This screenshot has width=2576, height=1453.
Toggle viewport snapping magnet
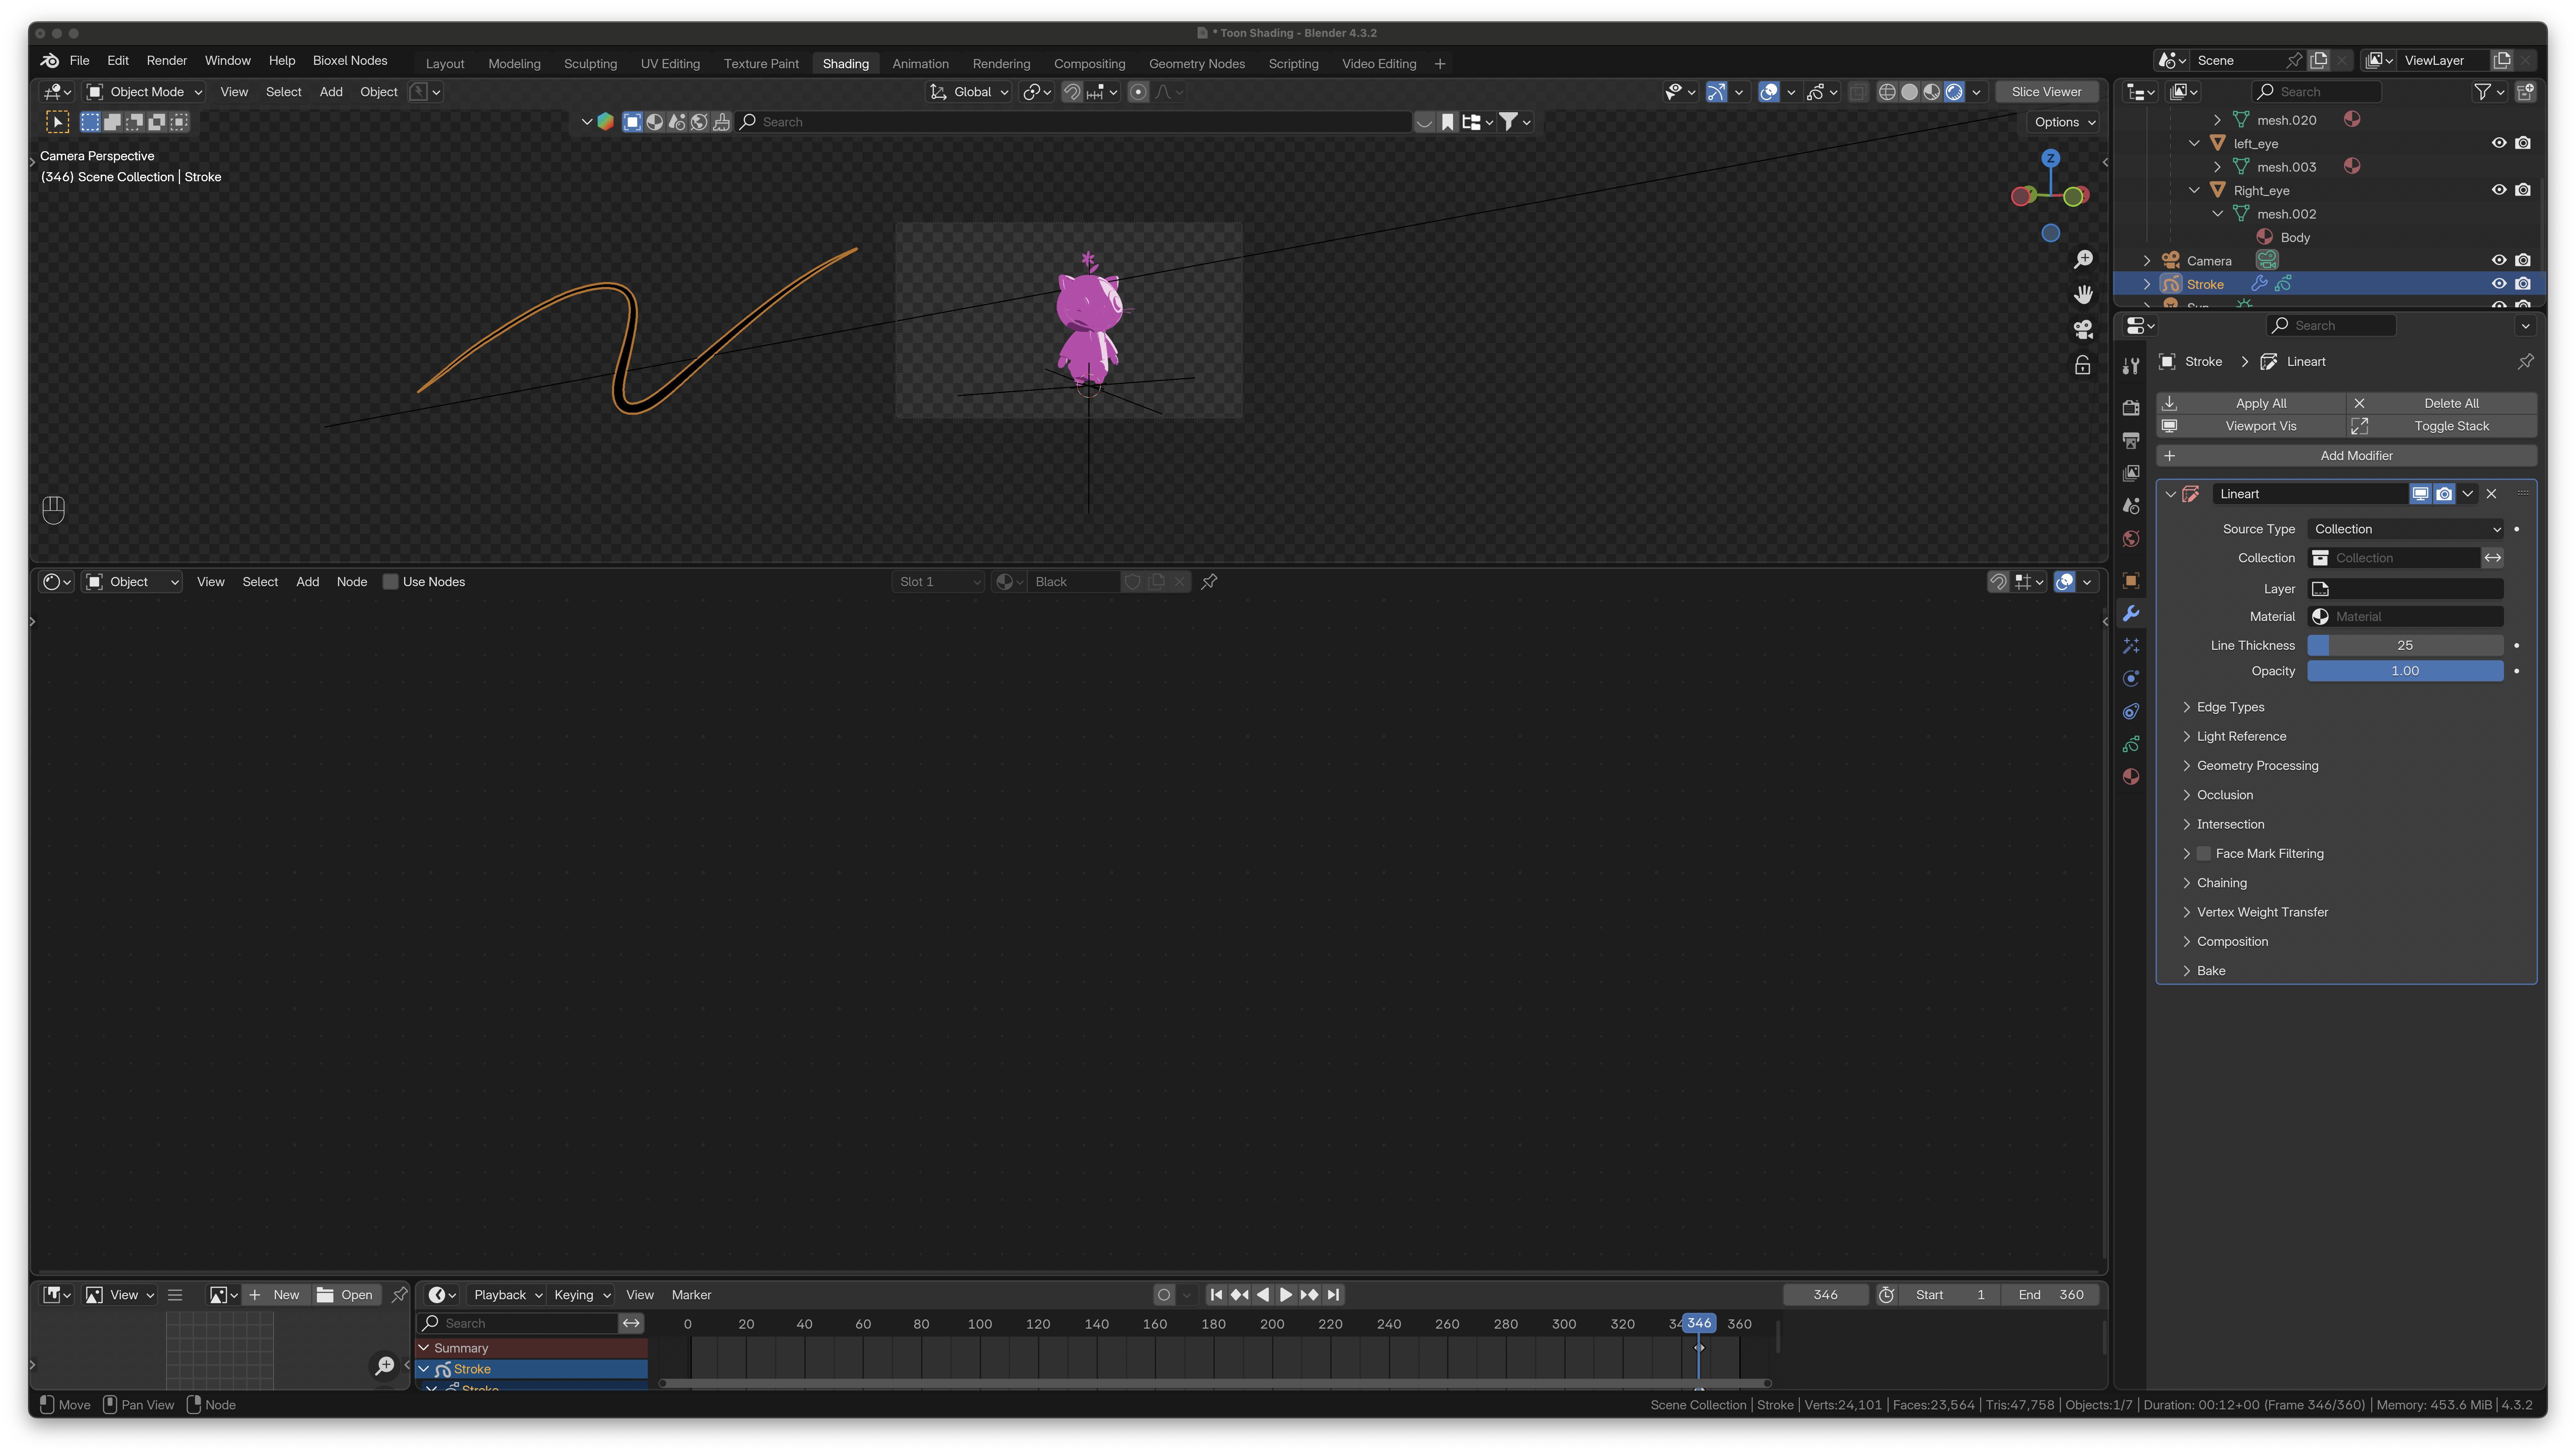pyautogui.click(x=1072, y=92)
